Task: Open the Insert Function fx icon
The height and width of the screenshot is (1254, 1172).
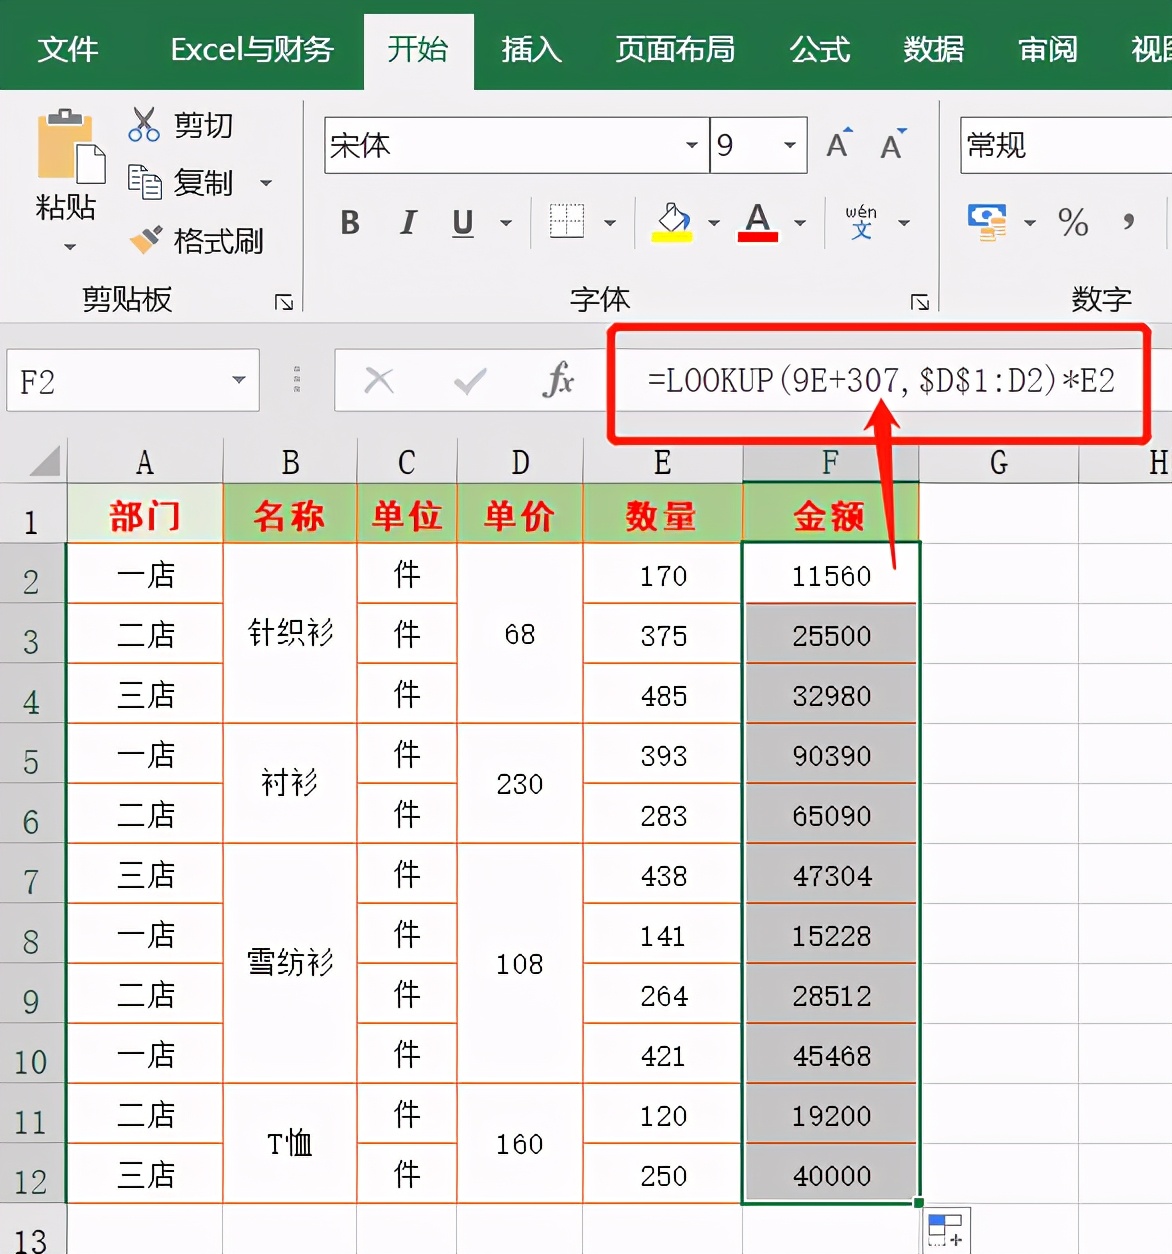Action: [559, 380]
